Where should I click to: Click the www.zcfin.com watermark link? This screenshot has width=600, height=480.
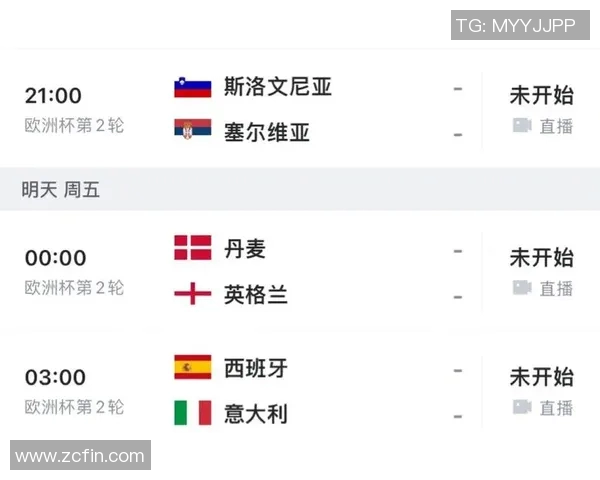80,456
